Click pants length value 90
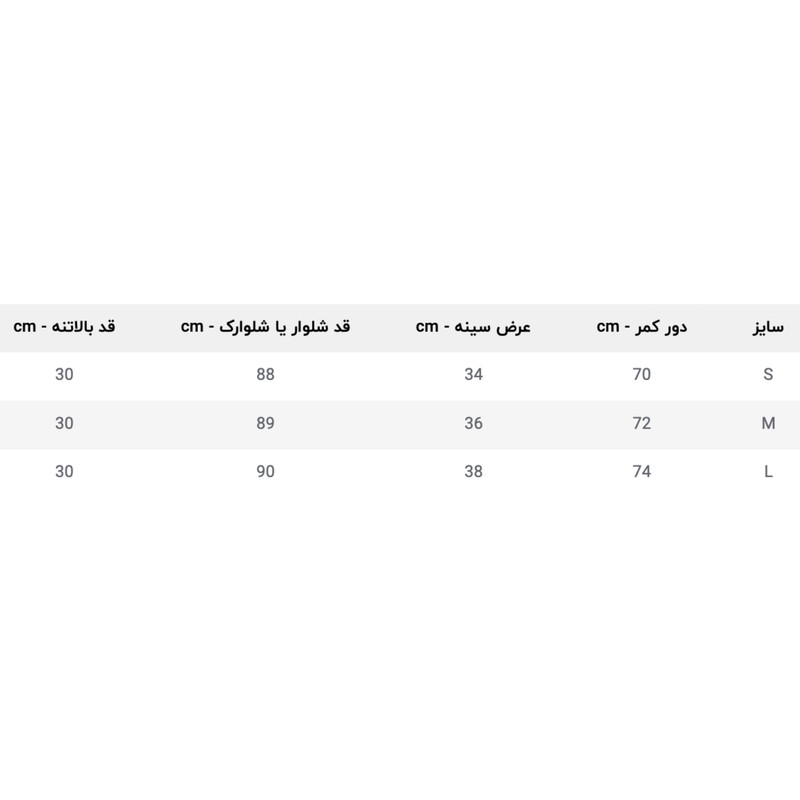 pyautogui.click(x=265, y=471)
